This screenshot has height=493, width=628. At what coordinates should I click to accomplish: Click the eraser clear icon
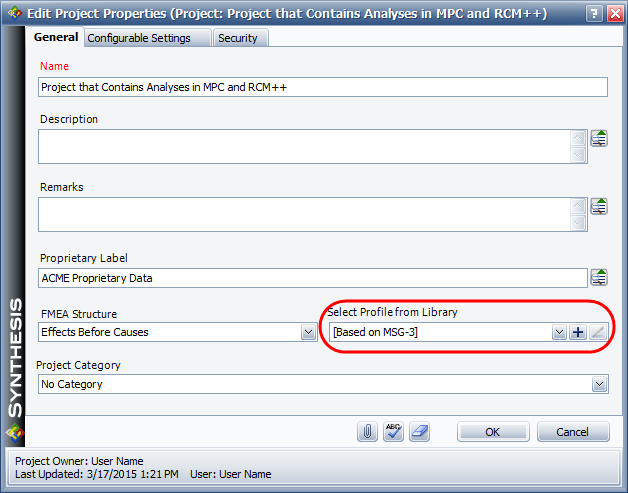click(420, 432)
